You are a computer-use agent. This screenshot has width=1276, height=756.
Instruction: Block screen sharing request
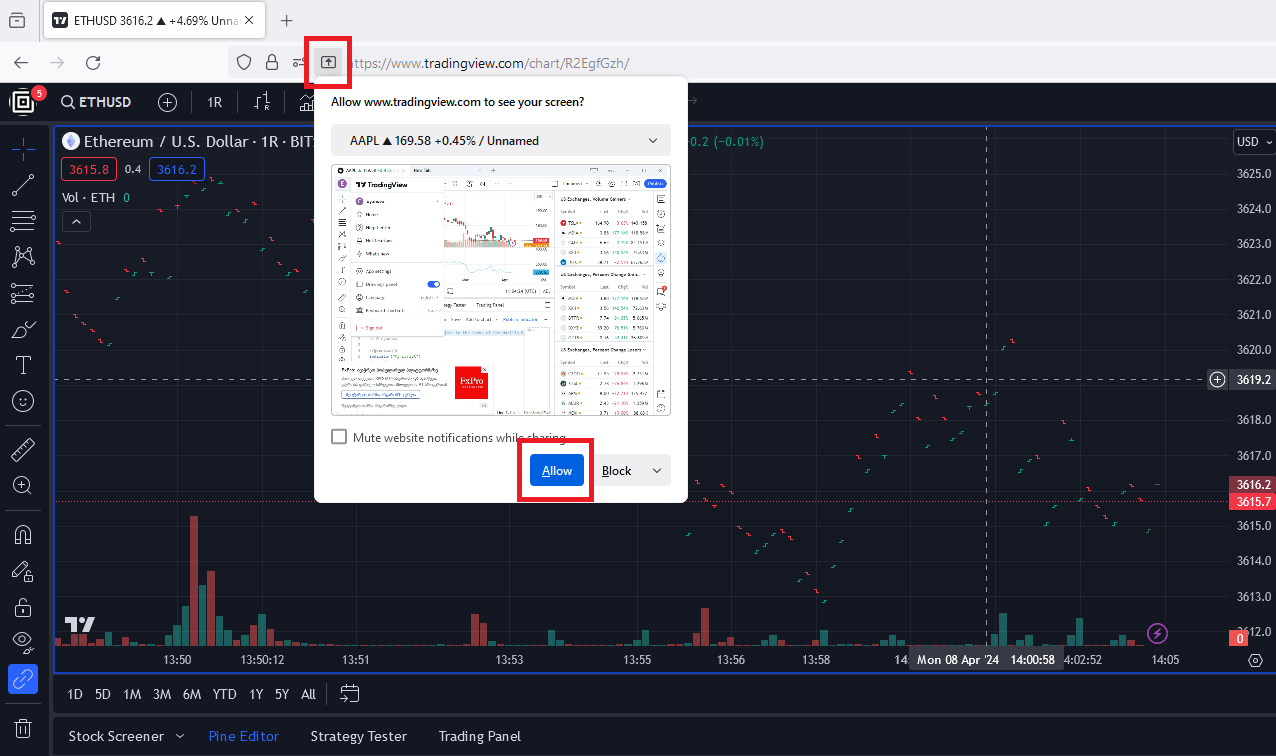(617, 470)
